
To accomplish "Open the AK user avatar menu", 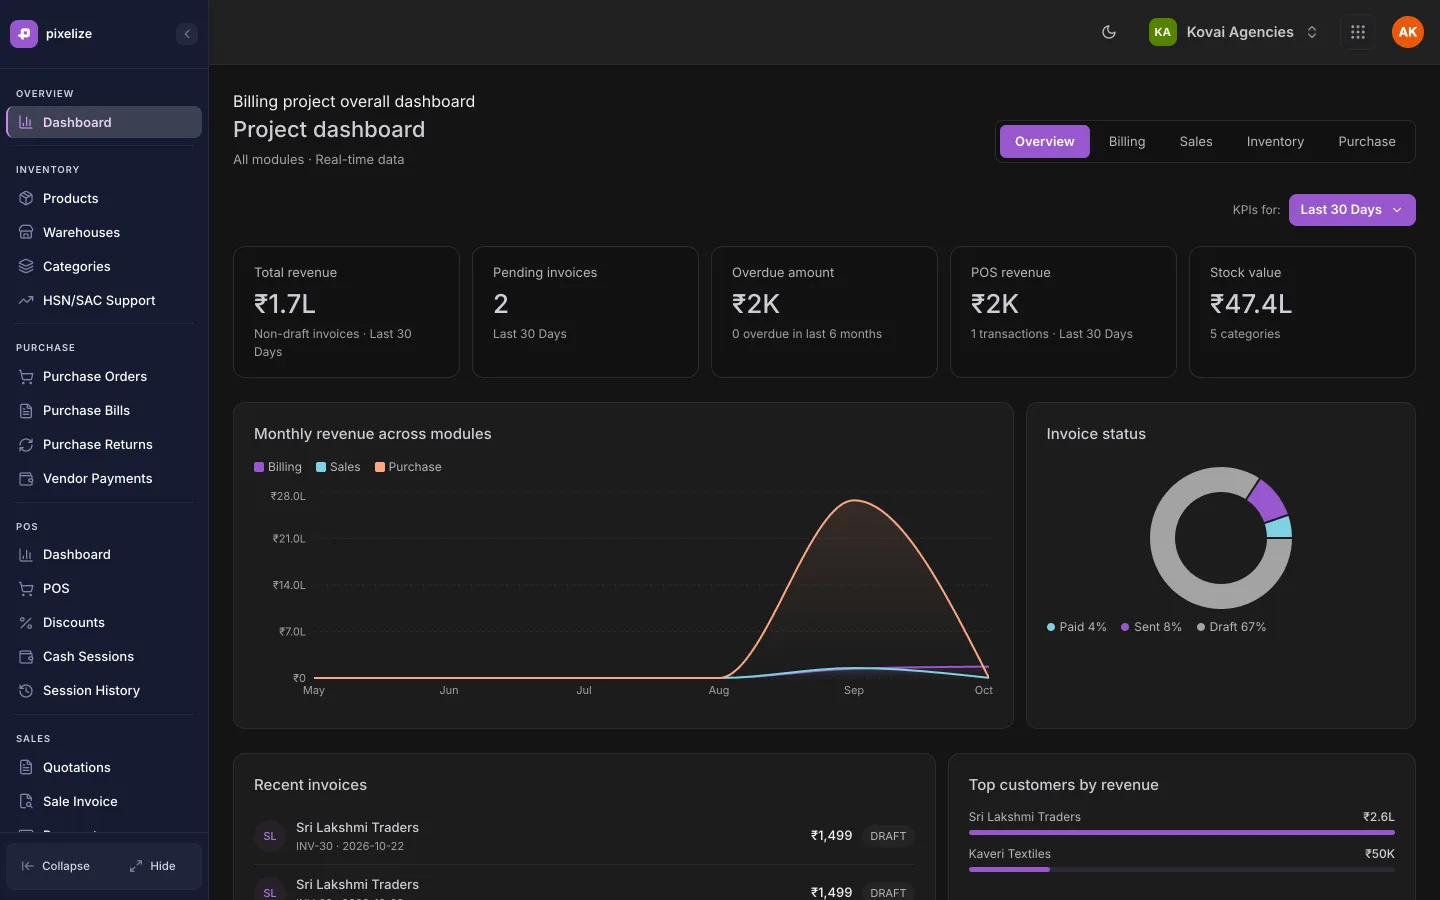I will [x=1408, y=32].
